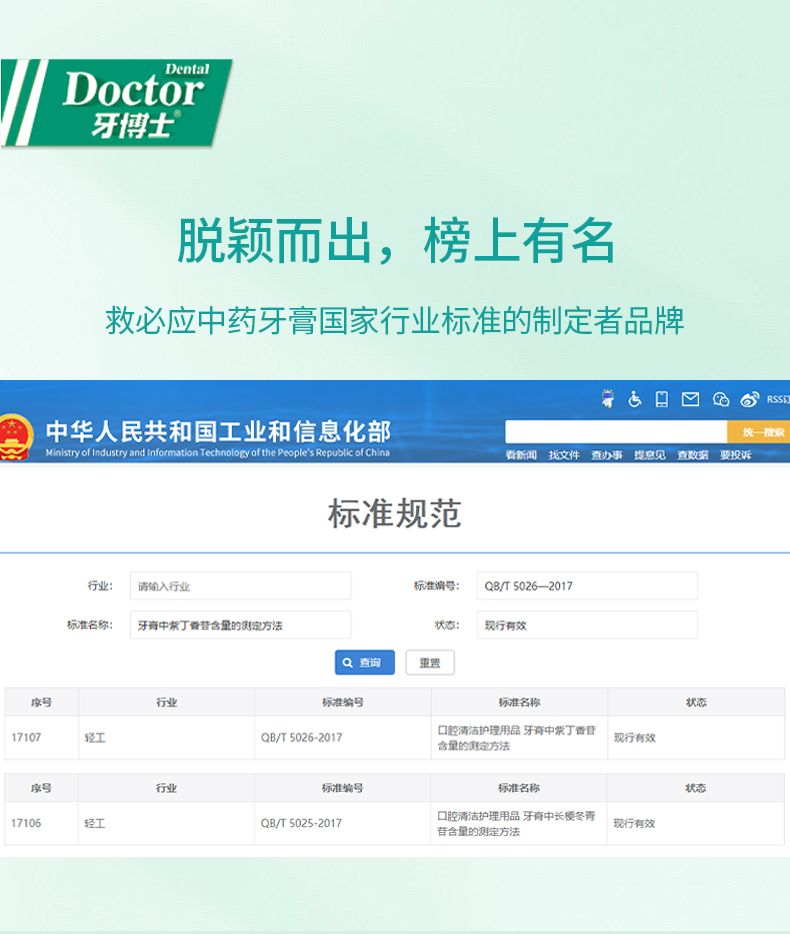Open the wheelchair accessibility icon
Screen dimensions: 790x934
[x=634, y=399]
